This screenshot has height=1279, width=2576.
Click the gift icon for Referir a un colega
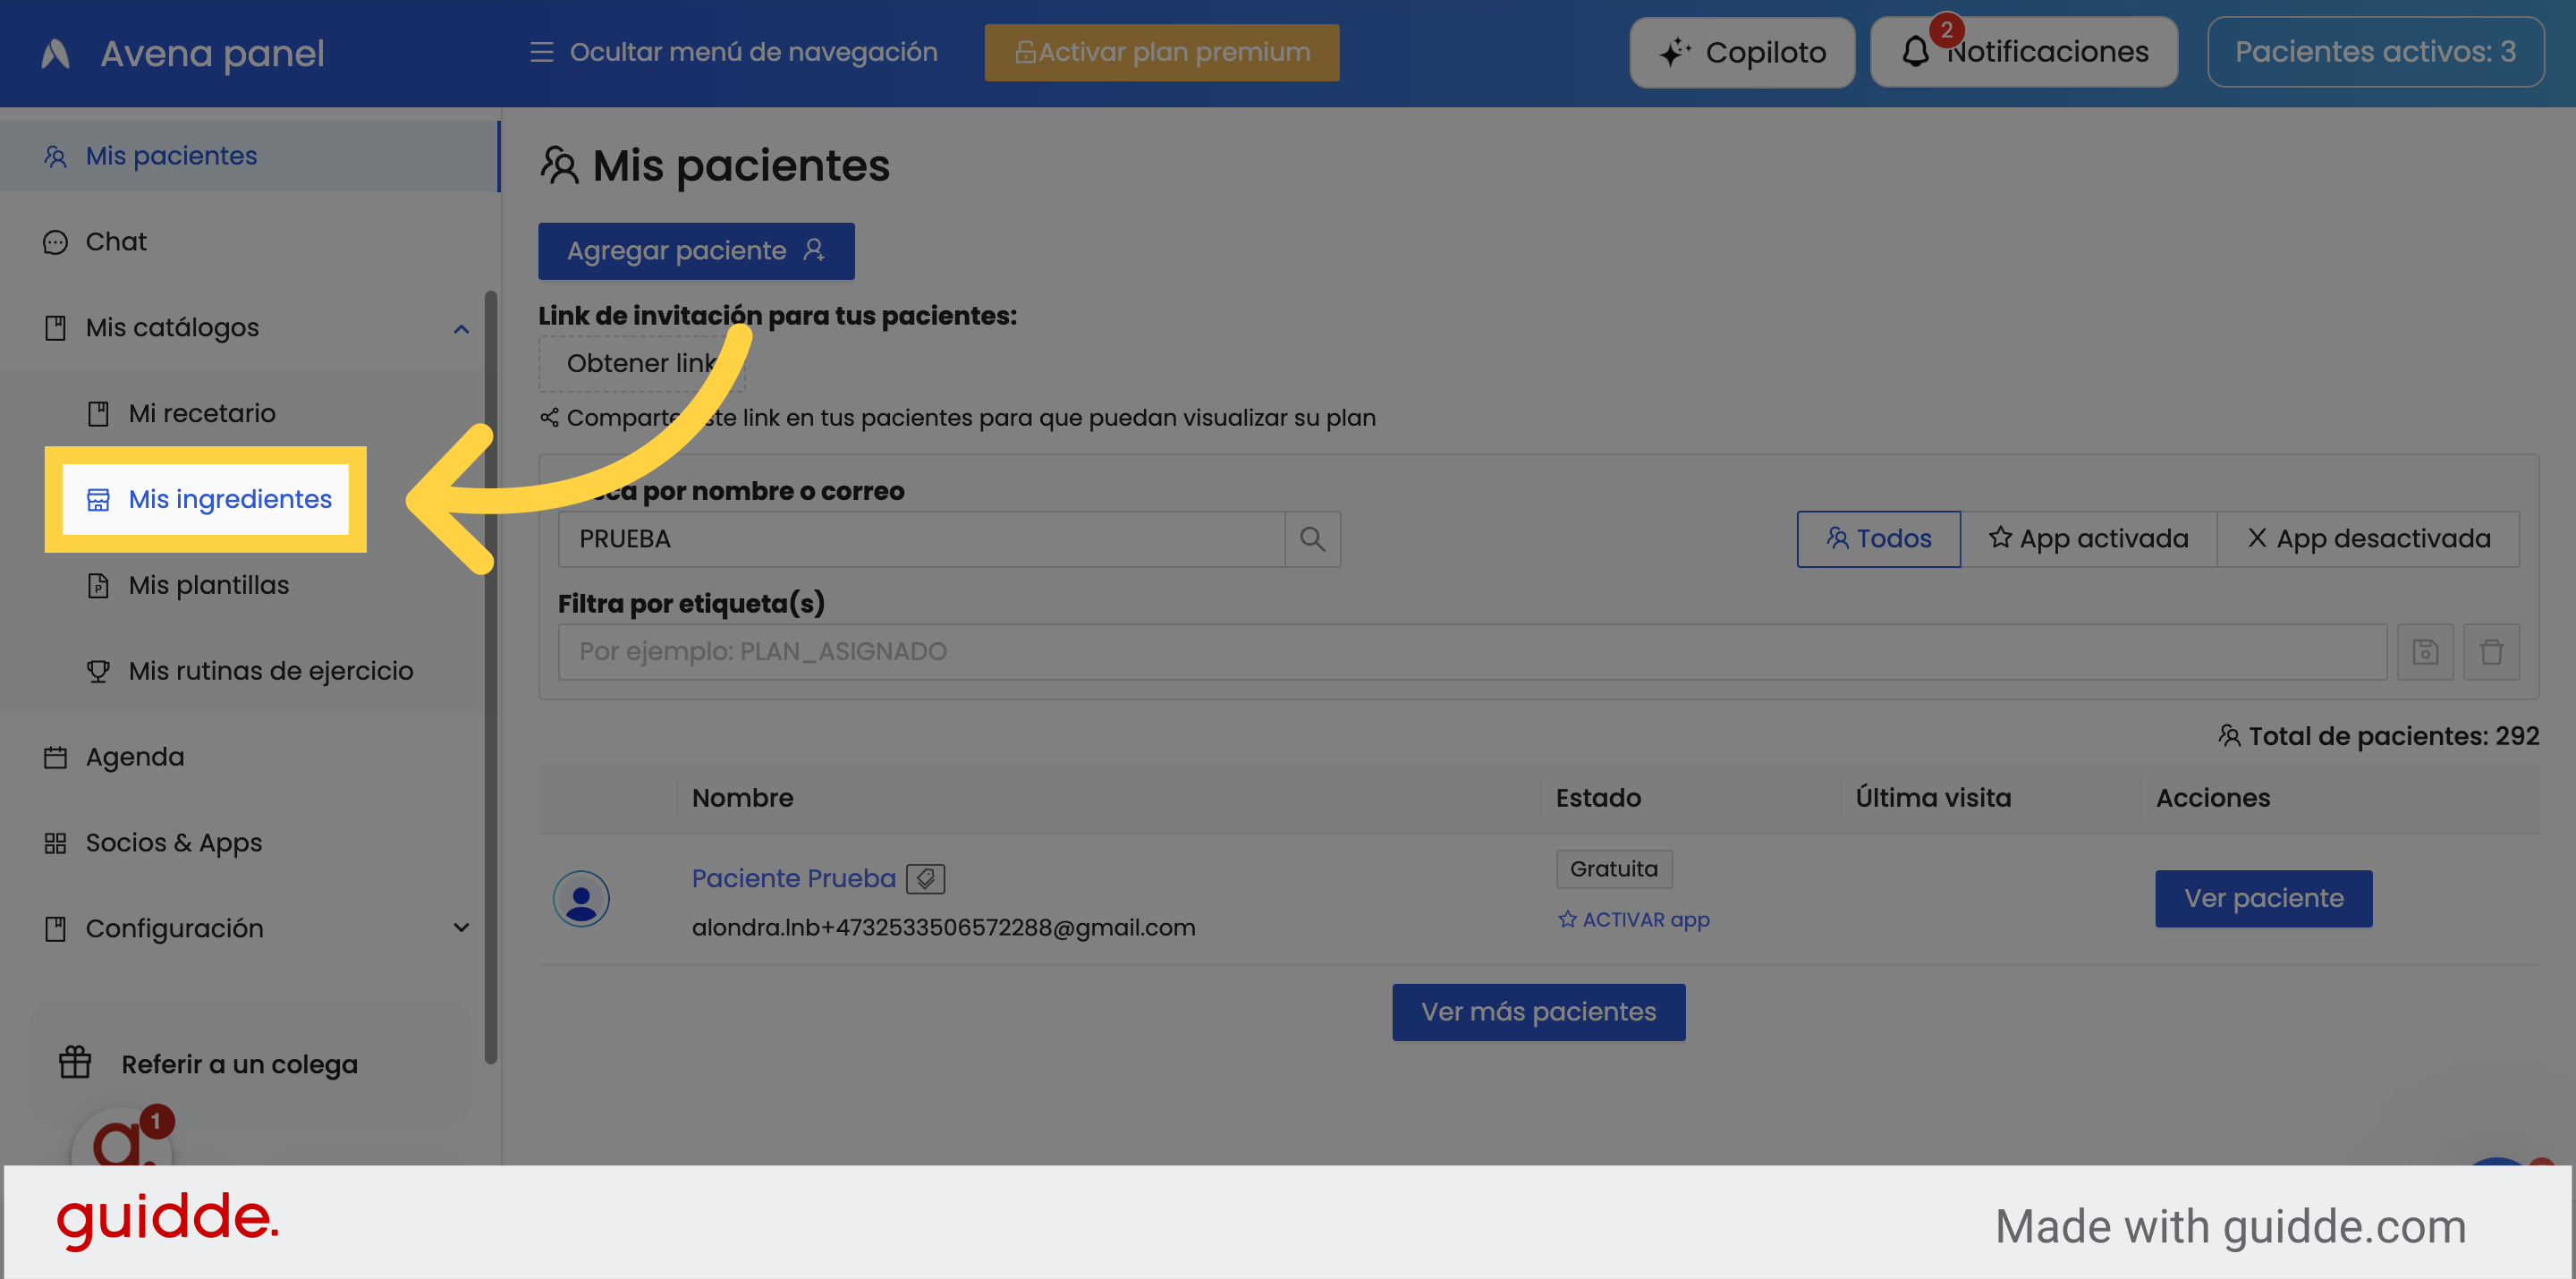(75, 1063)
